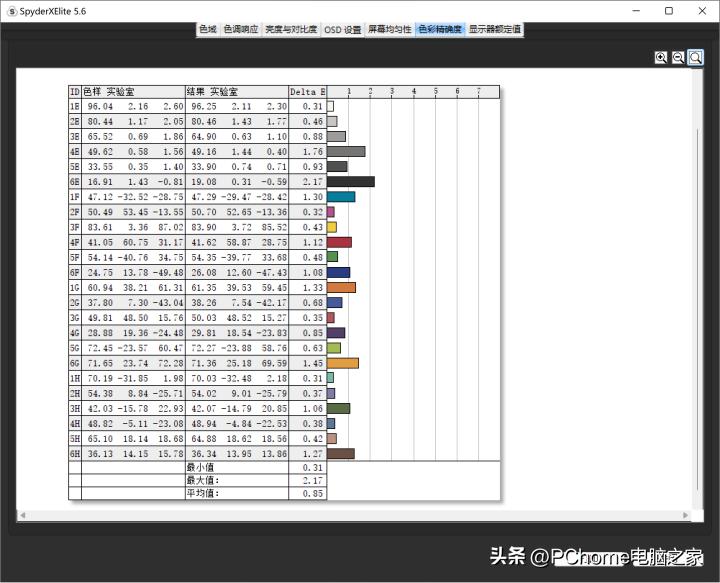
Task: Click sample value 83.61 in row 3F
Action: [100, 227]
